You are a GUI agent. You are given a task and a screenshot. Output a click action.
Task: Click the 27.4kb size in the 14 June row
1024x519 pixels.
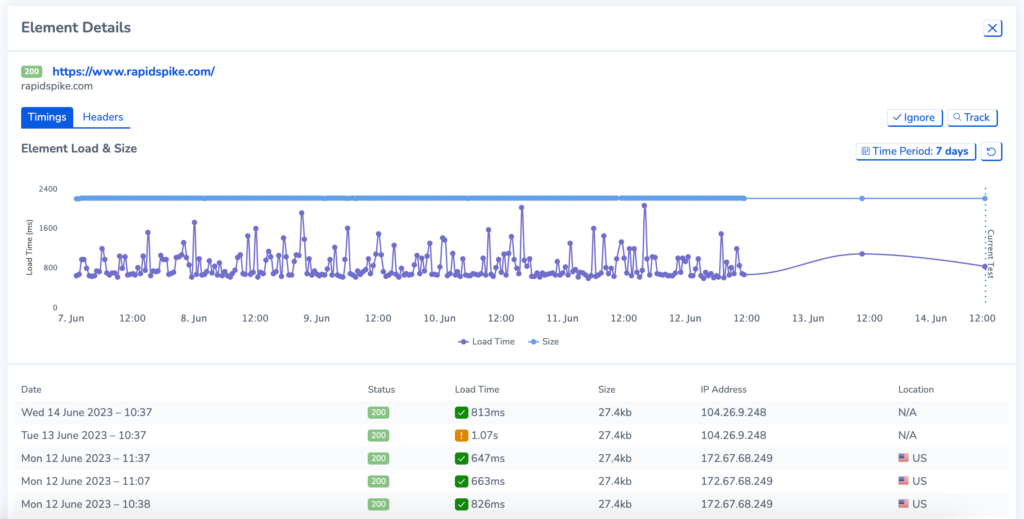click(615, 413)
